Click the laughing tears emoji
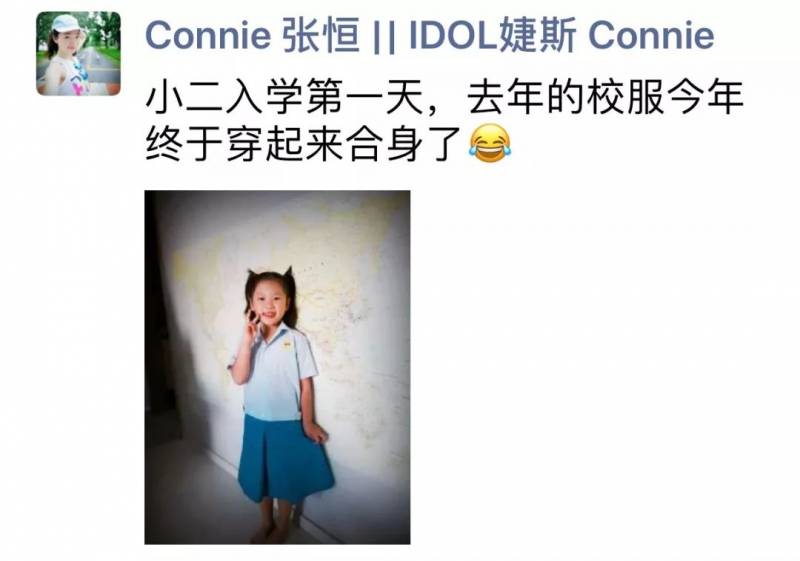 (x=489, y=143)
